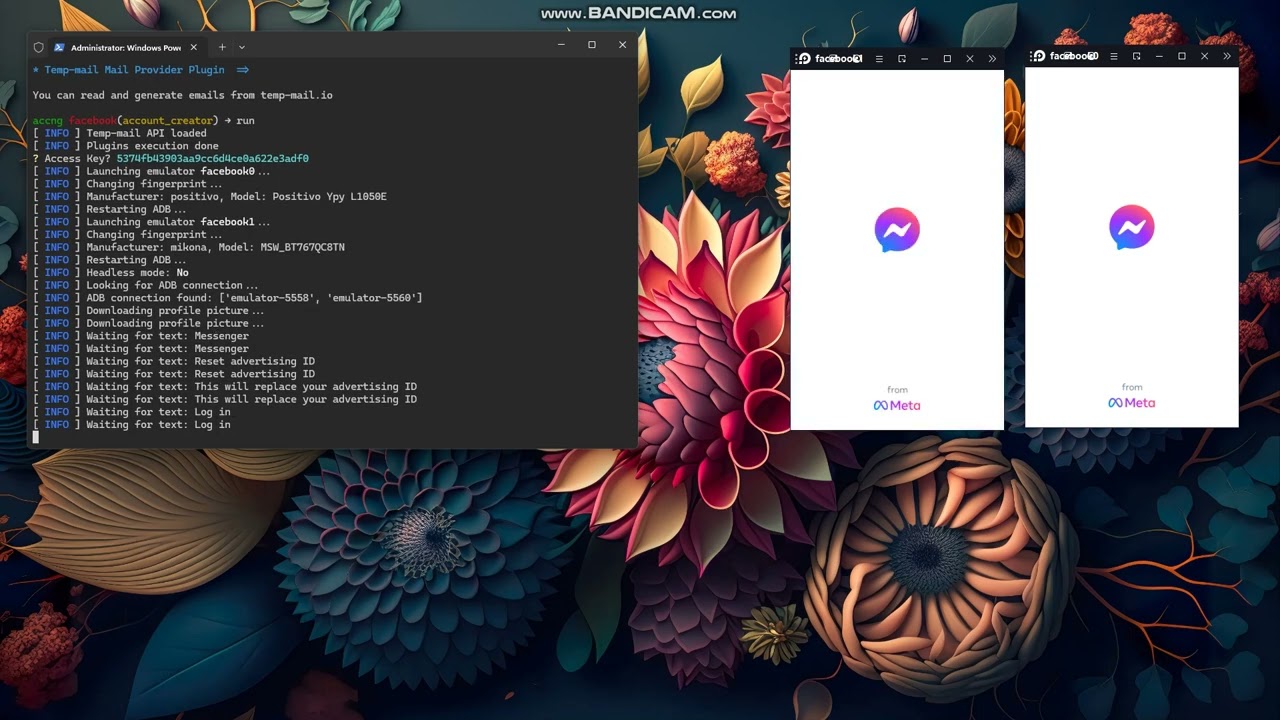Screen dimensions: 1280x720
Task: Click the window-mode icon in facebook1 emulator
Action: pyautogui.click(x=902, y=59)
